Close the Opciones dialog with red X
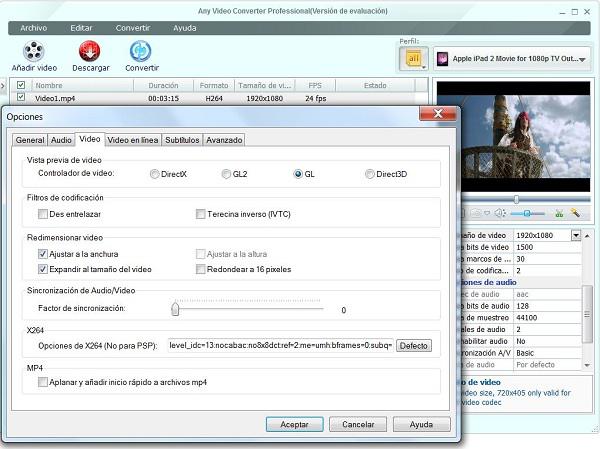The width and height of the screenshot is (600, 449). pyautogui.click(x=438, y=113)
